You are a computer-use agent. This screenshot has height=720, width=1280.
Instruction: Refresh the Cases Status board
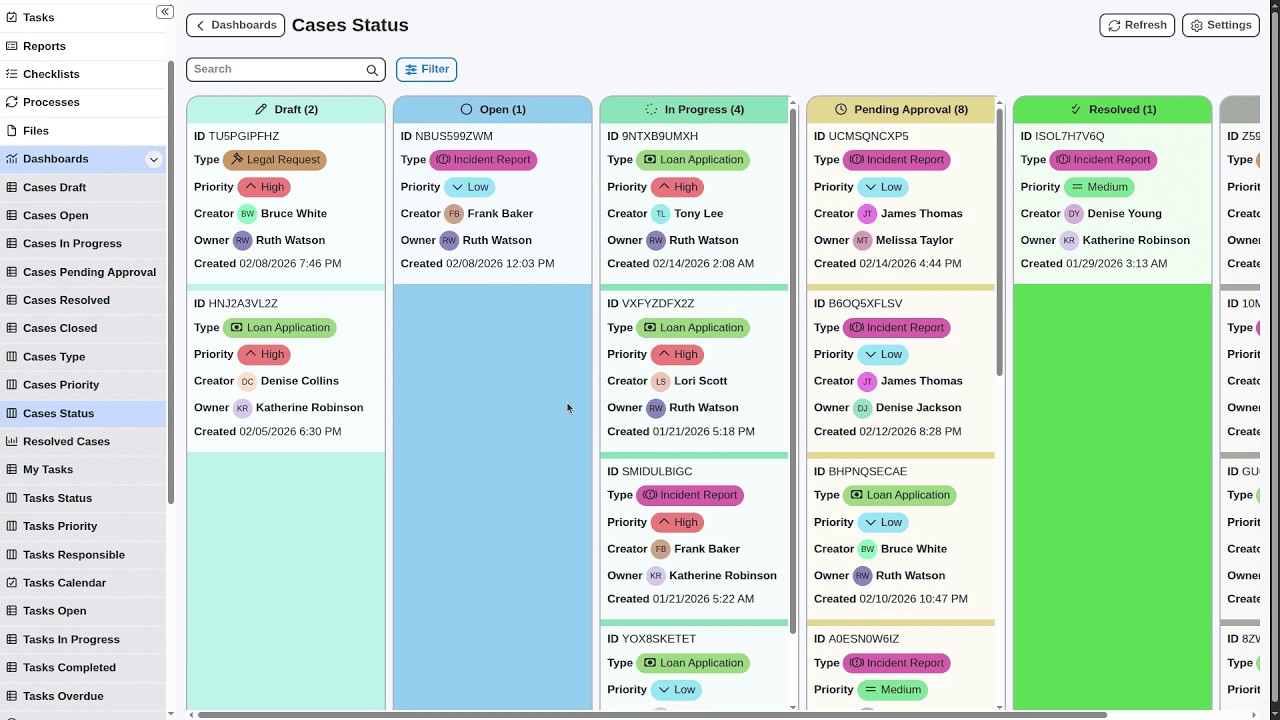coord(1137,25)
